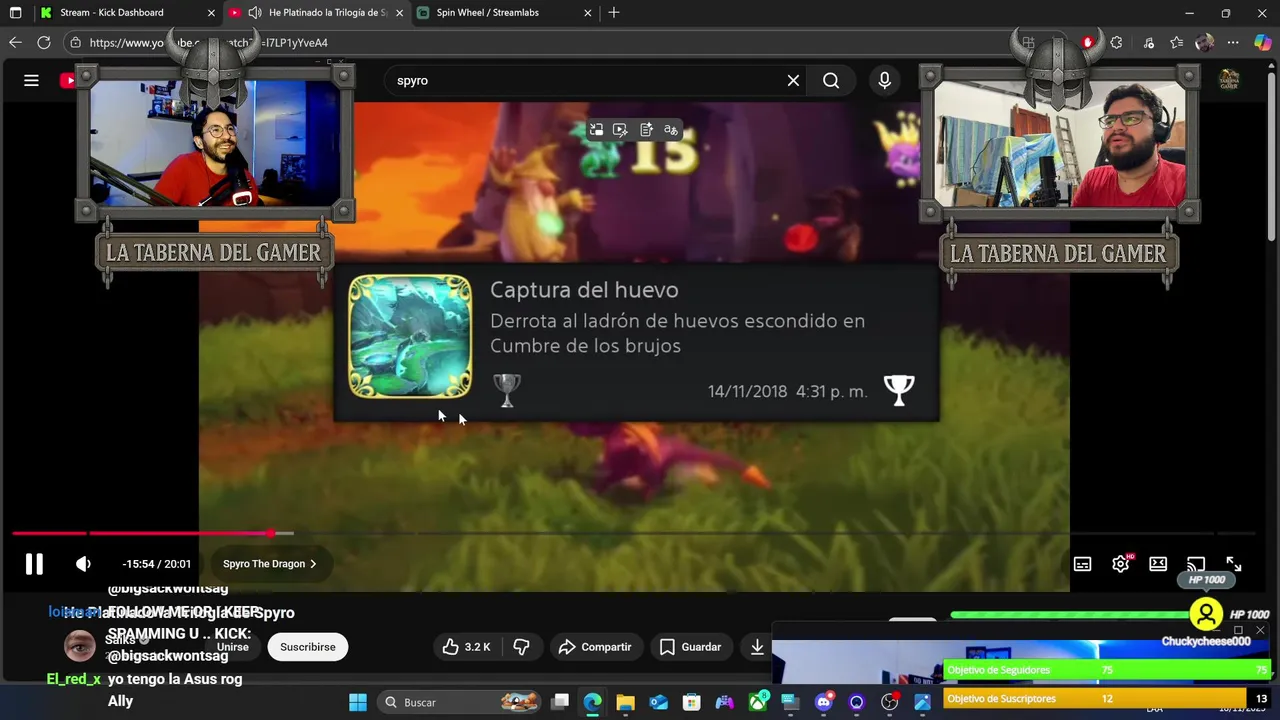Viewport: 1280px width, 720px height.
Task: Open the translate video overlay icon
Action: (671, 130)
